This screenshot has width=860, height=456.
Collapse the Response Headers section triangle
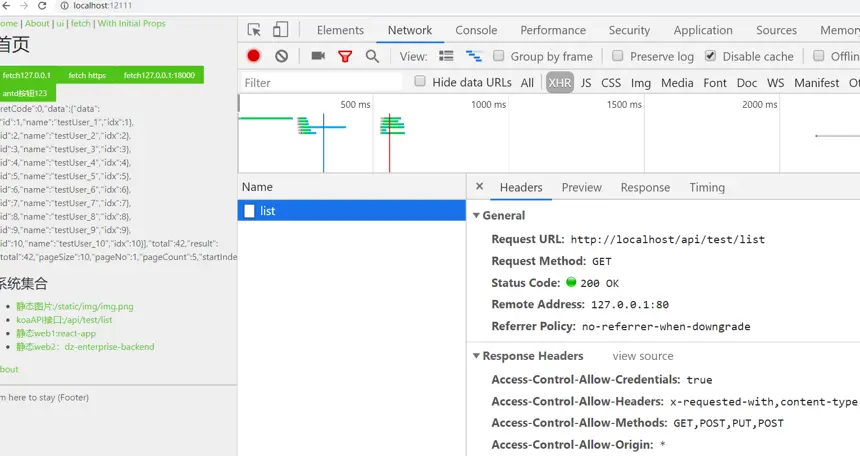[476, 356]
